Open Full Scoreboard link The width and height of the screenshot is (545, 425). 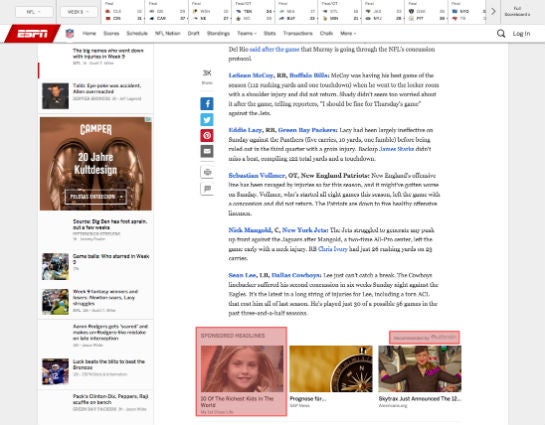tap(517, 11)
